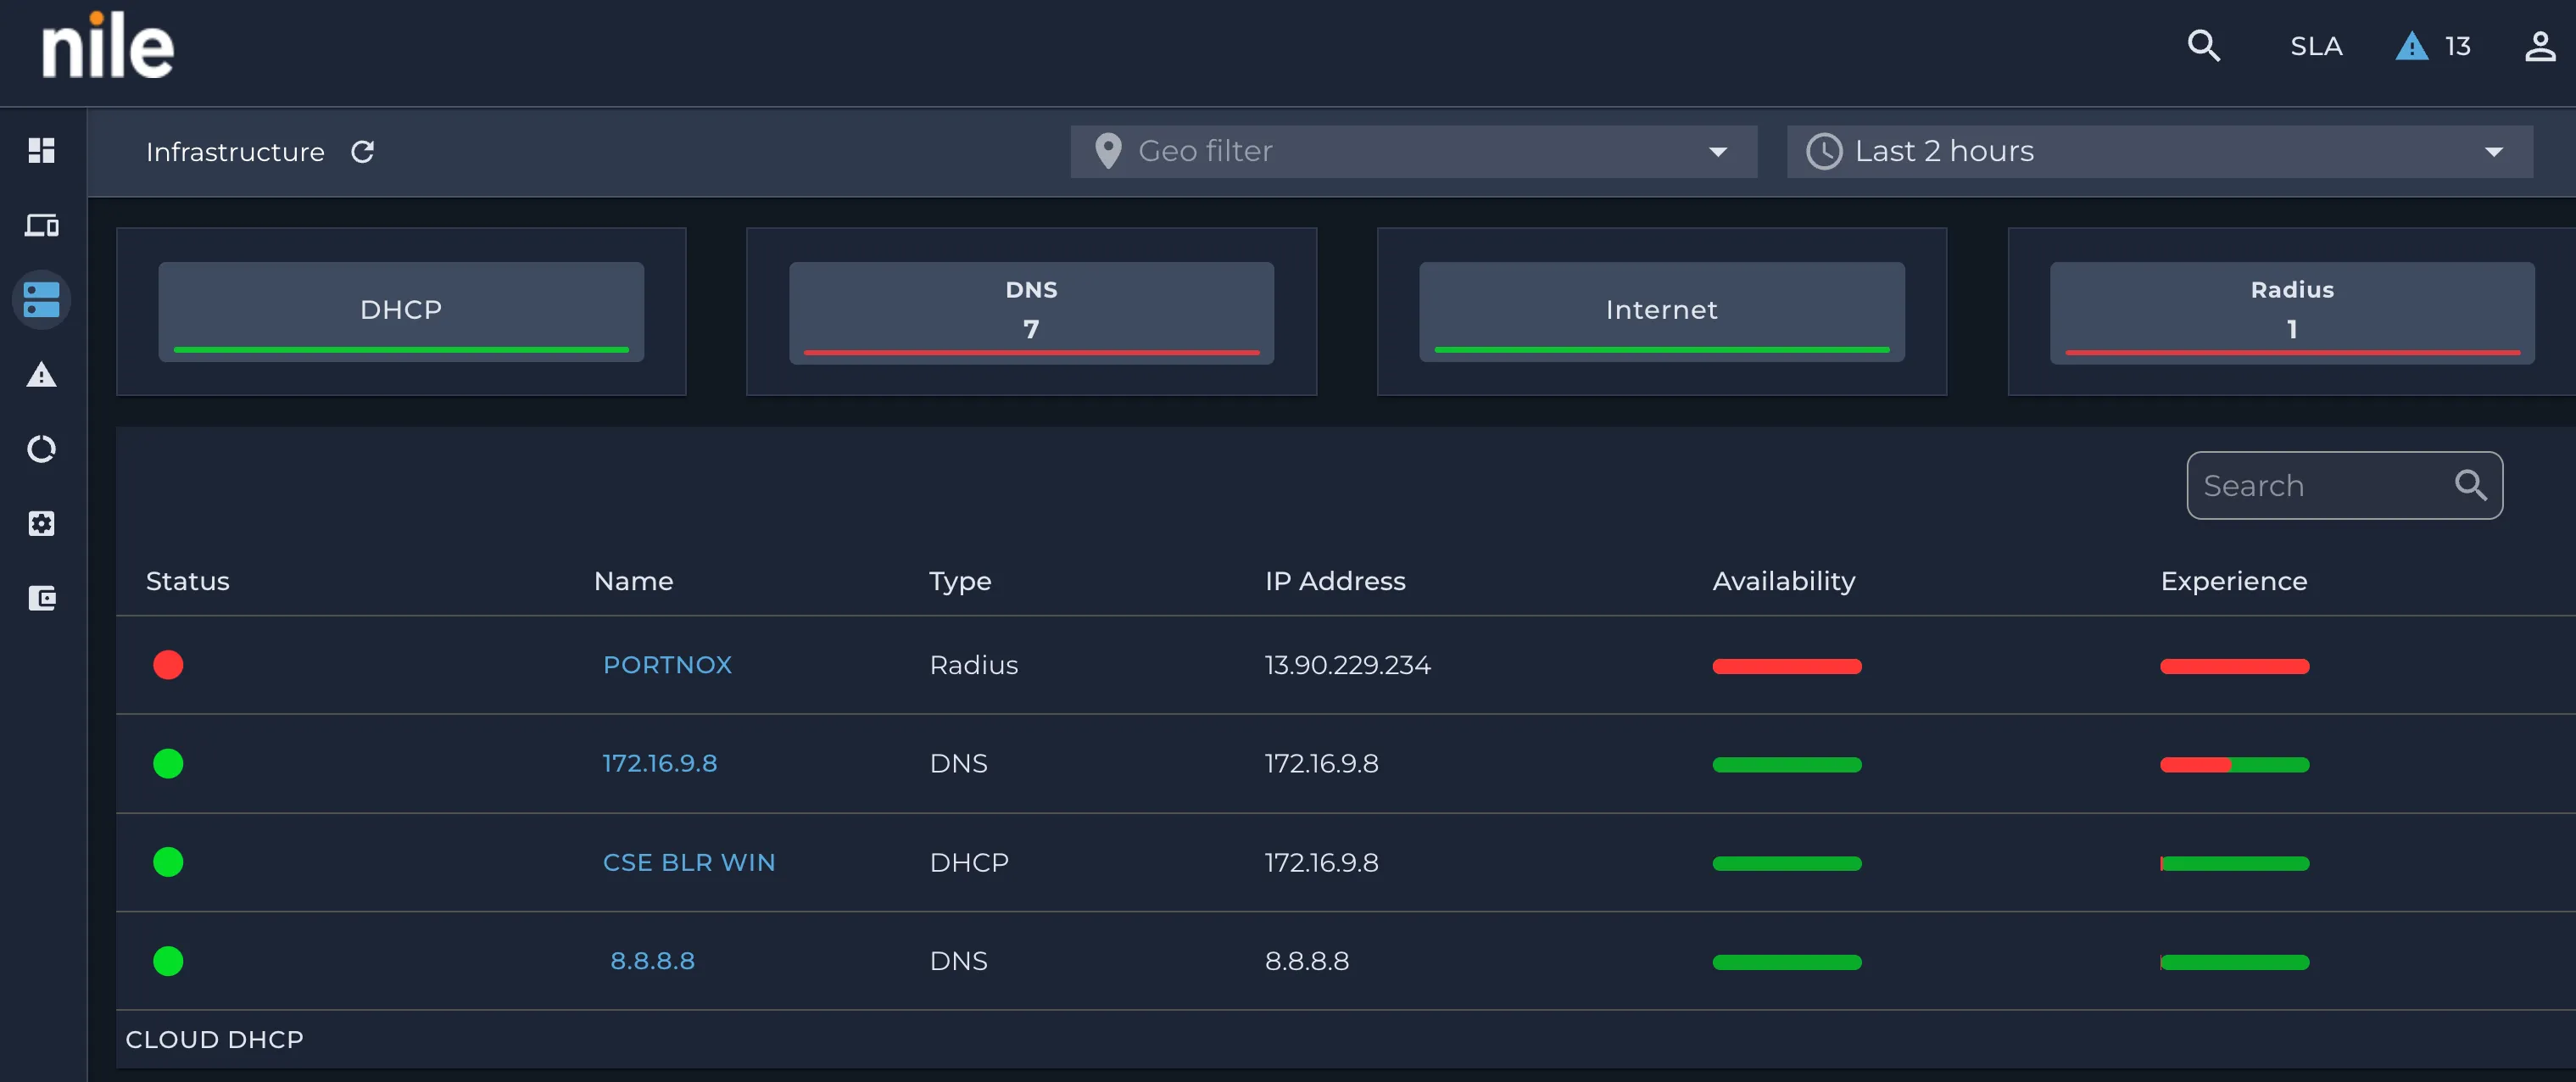Sort by the Name column header

(x=633, y=581)
